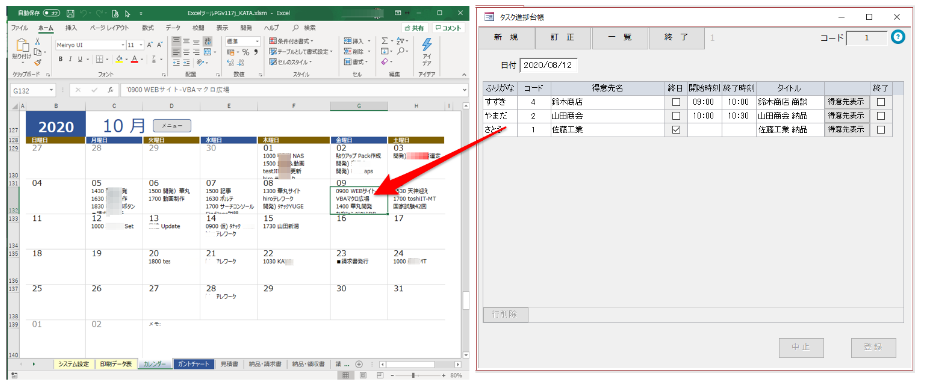Screen dimensions: 926x387
Task: Click the 終了 button in task form toolbar
Action: click(x=676, y=38)
